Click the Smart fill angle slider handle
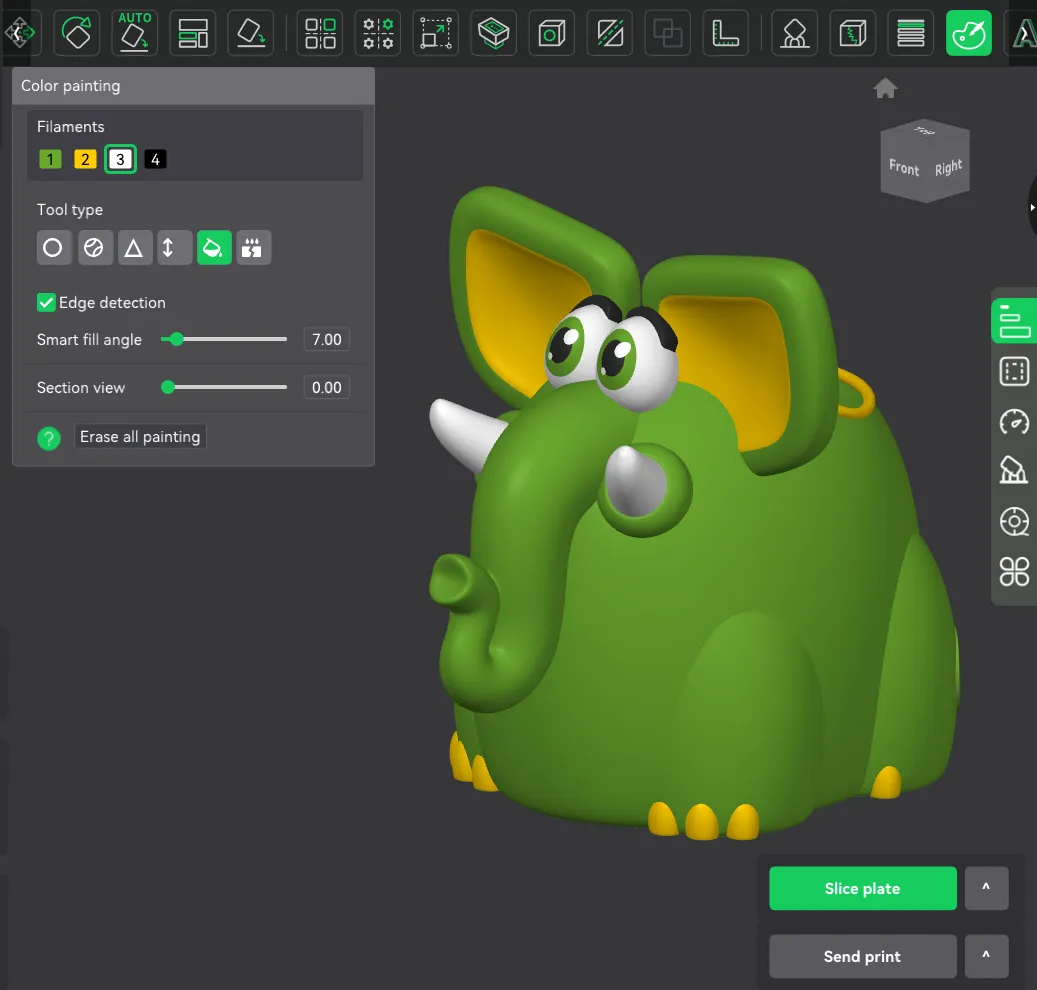The height and width of the screenshot is (990, 1037). click(177, 340)
